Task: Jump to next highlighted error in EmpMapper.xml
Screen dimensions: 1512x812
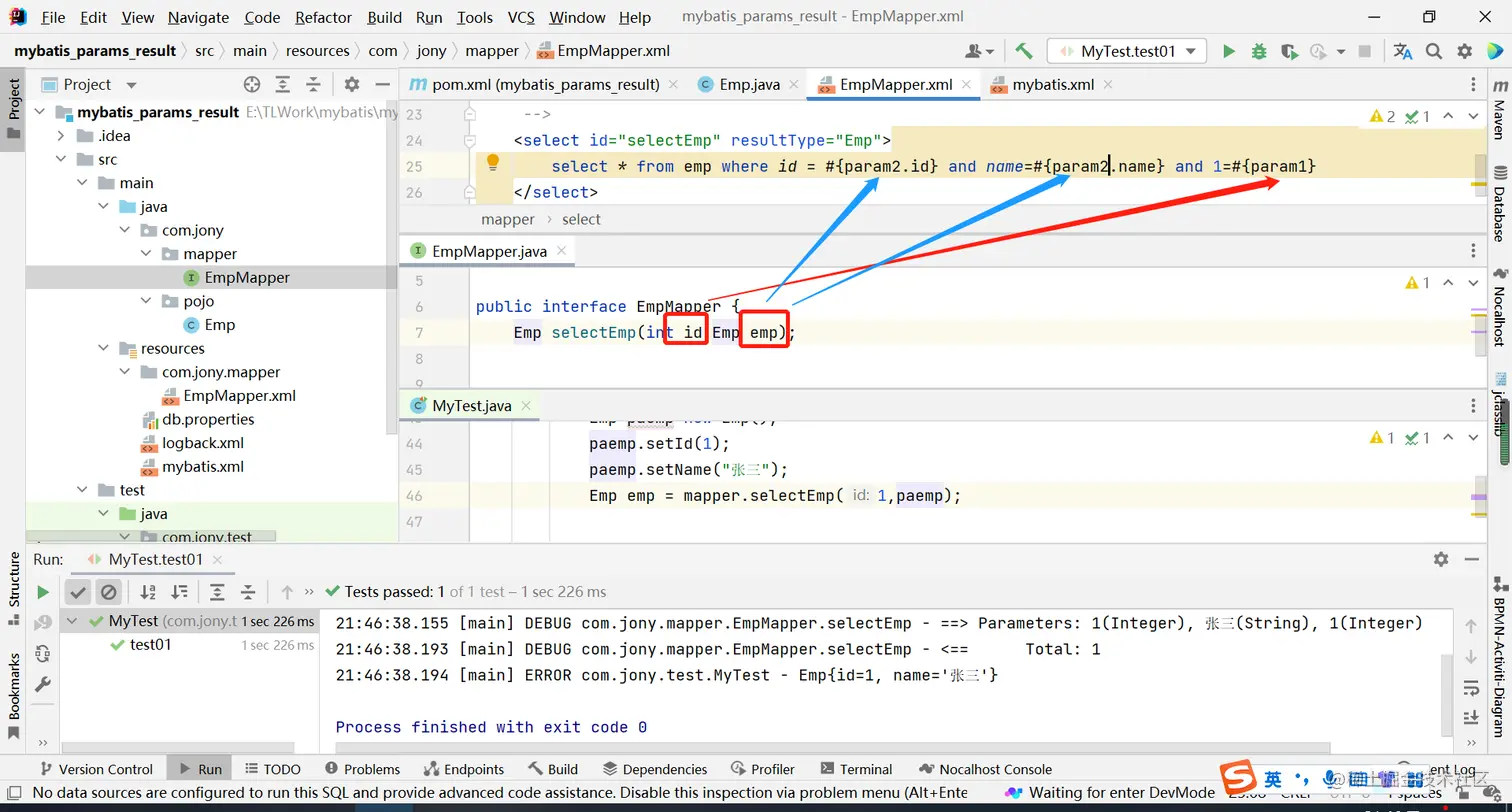Action: pyautogui.click(x=1472, y=117)
